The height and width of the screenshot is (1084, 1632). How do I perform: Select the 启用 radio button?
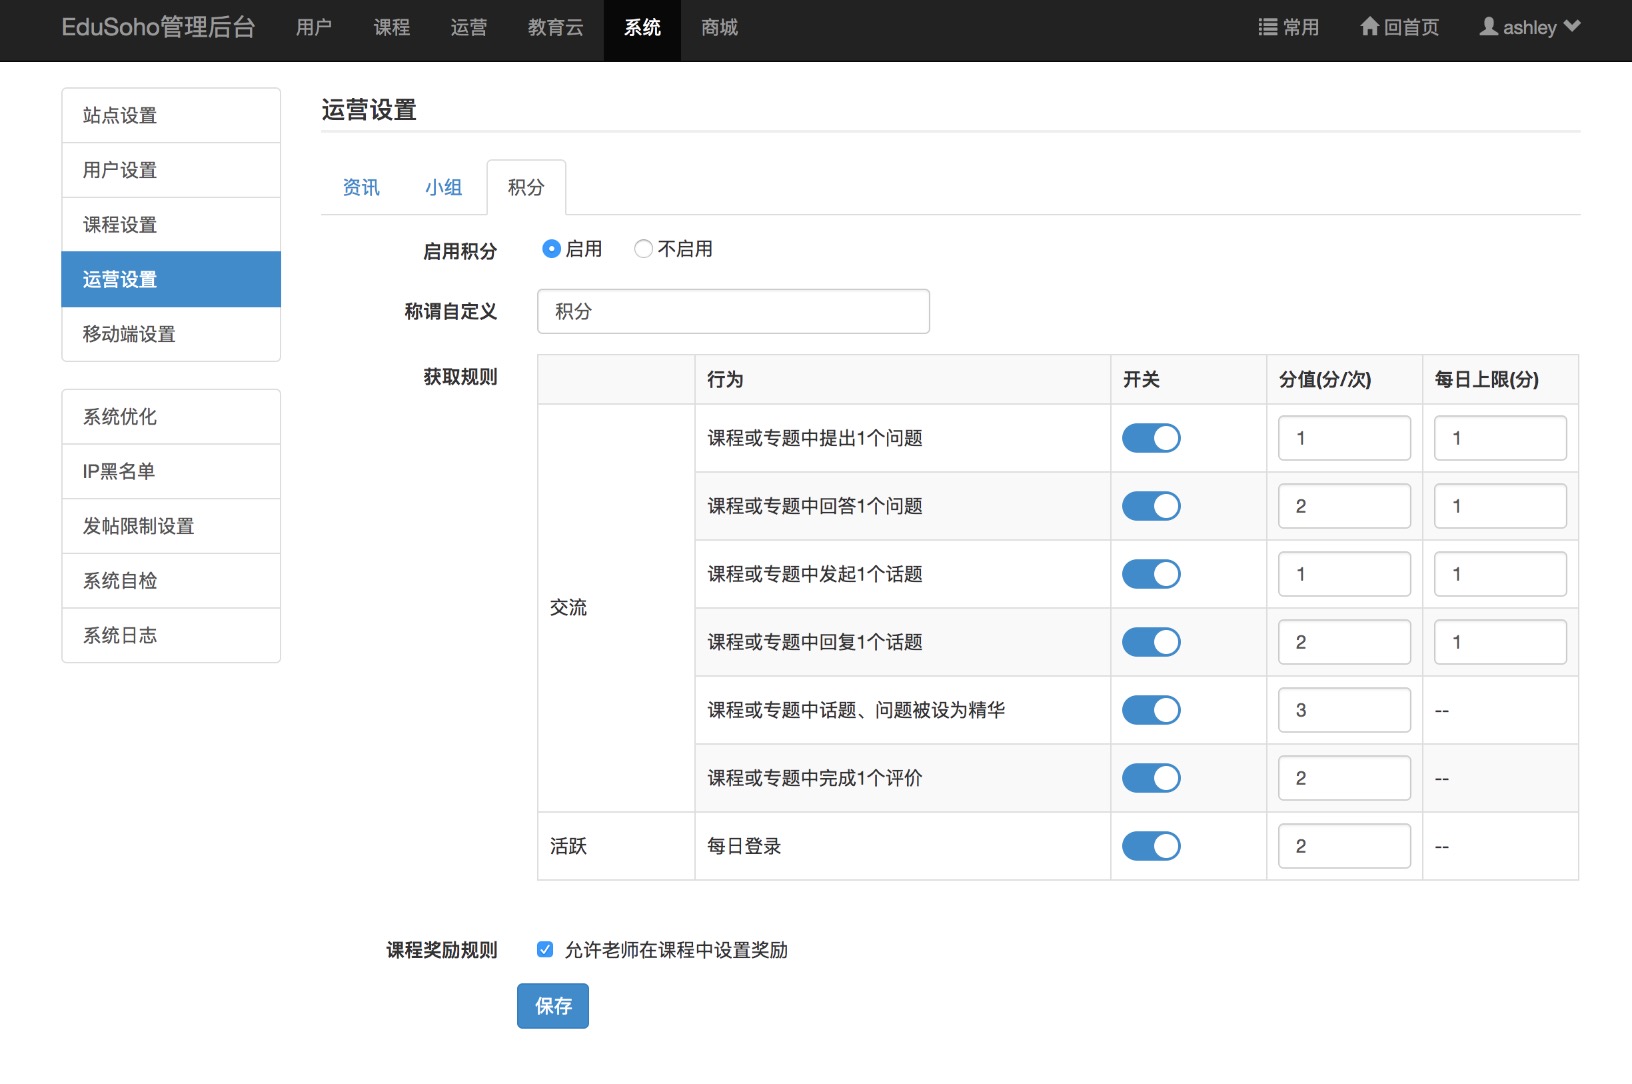point(551,249)
